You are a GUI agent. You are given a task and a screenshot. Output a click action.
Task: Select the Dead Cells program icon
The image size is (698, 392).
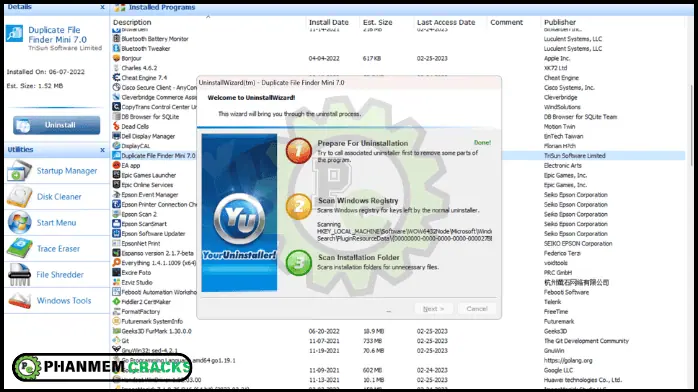point(116,126)
